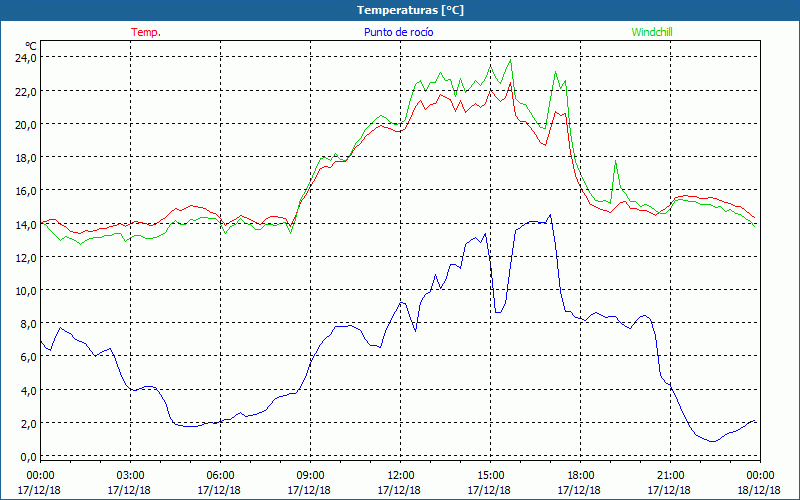Click the '18:00' time axis label
The height and width of the screenshot is (500, 800).
pos(581,475)
